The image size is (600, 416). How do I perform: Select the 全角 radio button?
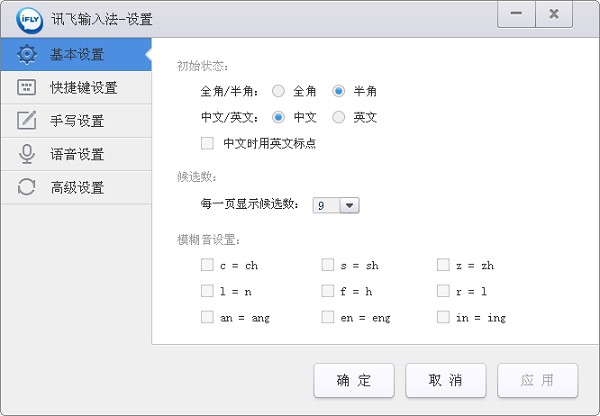tap(279, 91)
